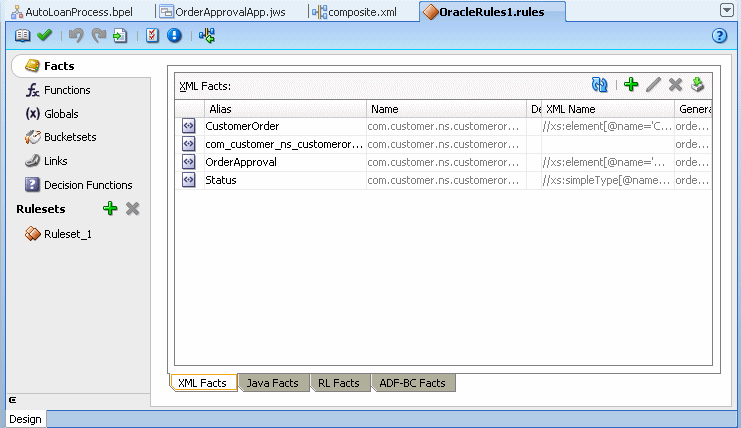
Task: Select Ruleset_1 in Rulesets list
Action: (x=68, y=234)
